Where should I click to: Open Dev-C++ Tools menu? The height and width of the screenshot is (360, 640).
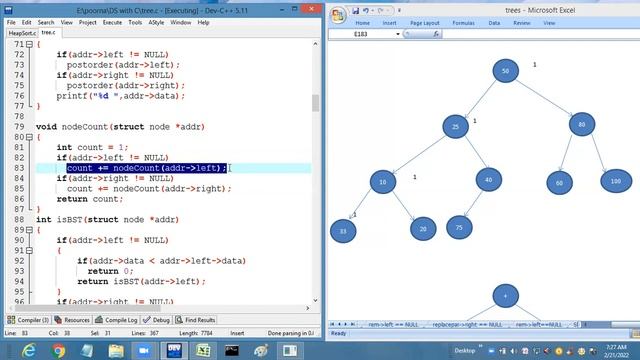coord(135,22)
